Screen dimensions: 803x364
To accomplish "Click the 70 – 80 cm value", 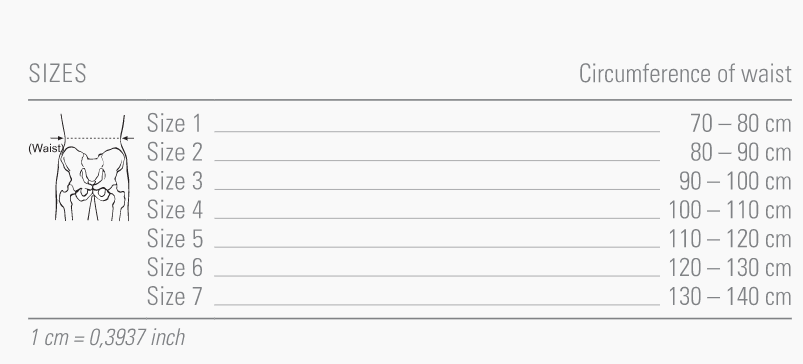I will click(741, 124).
